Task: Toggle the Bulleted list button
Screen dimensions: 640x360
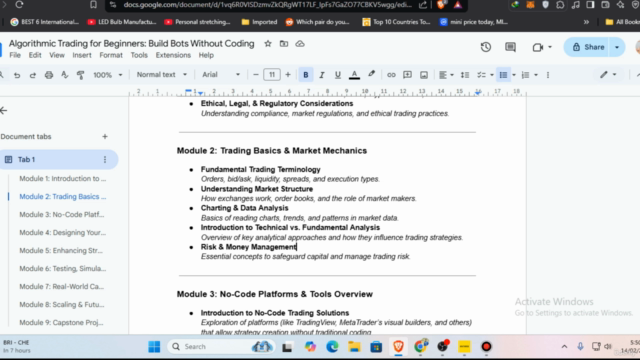Action: coord(503,75)
